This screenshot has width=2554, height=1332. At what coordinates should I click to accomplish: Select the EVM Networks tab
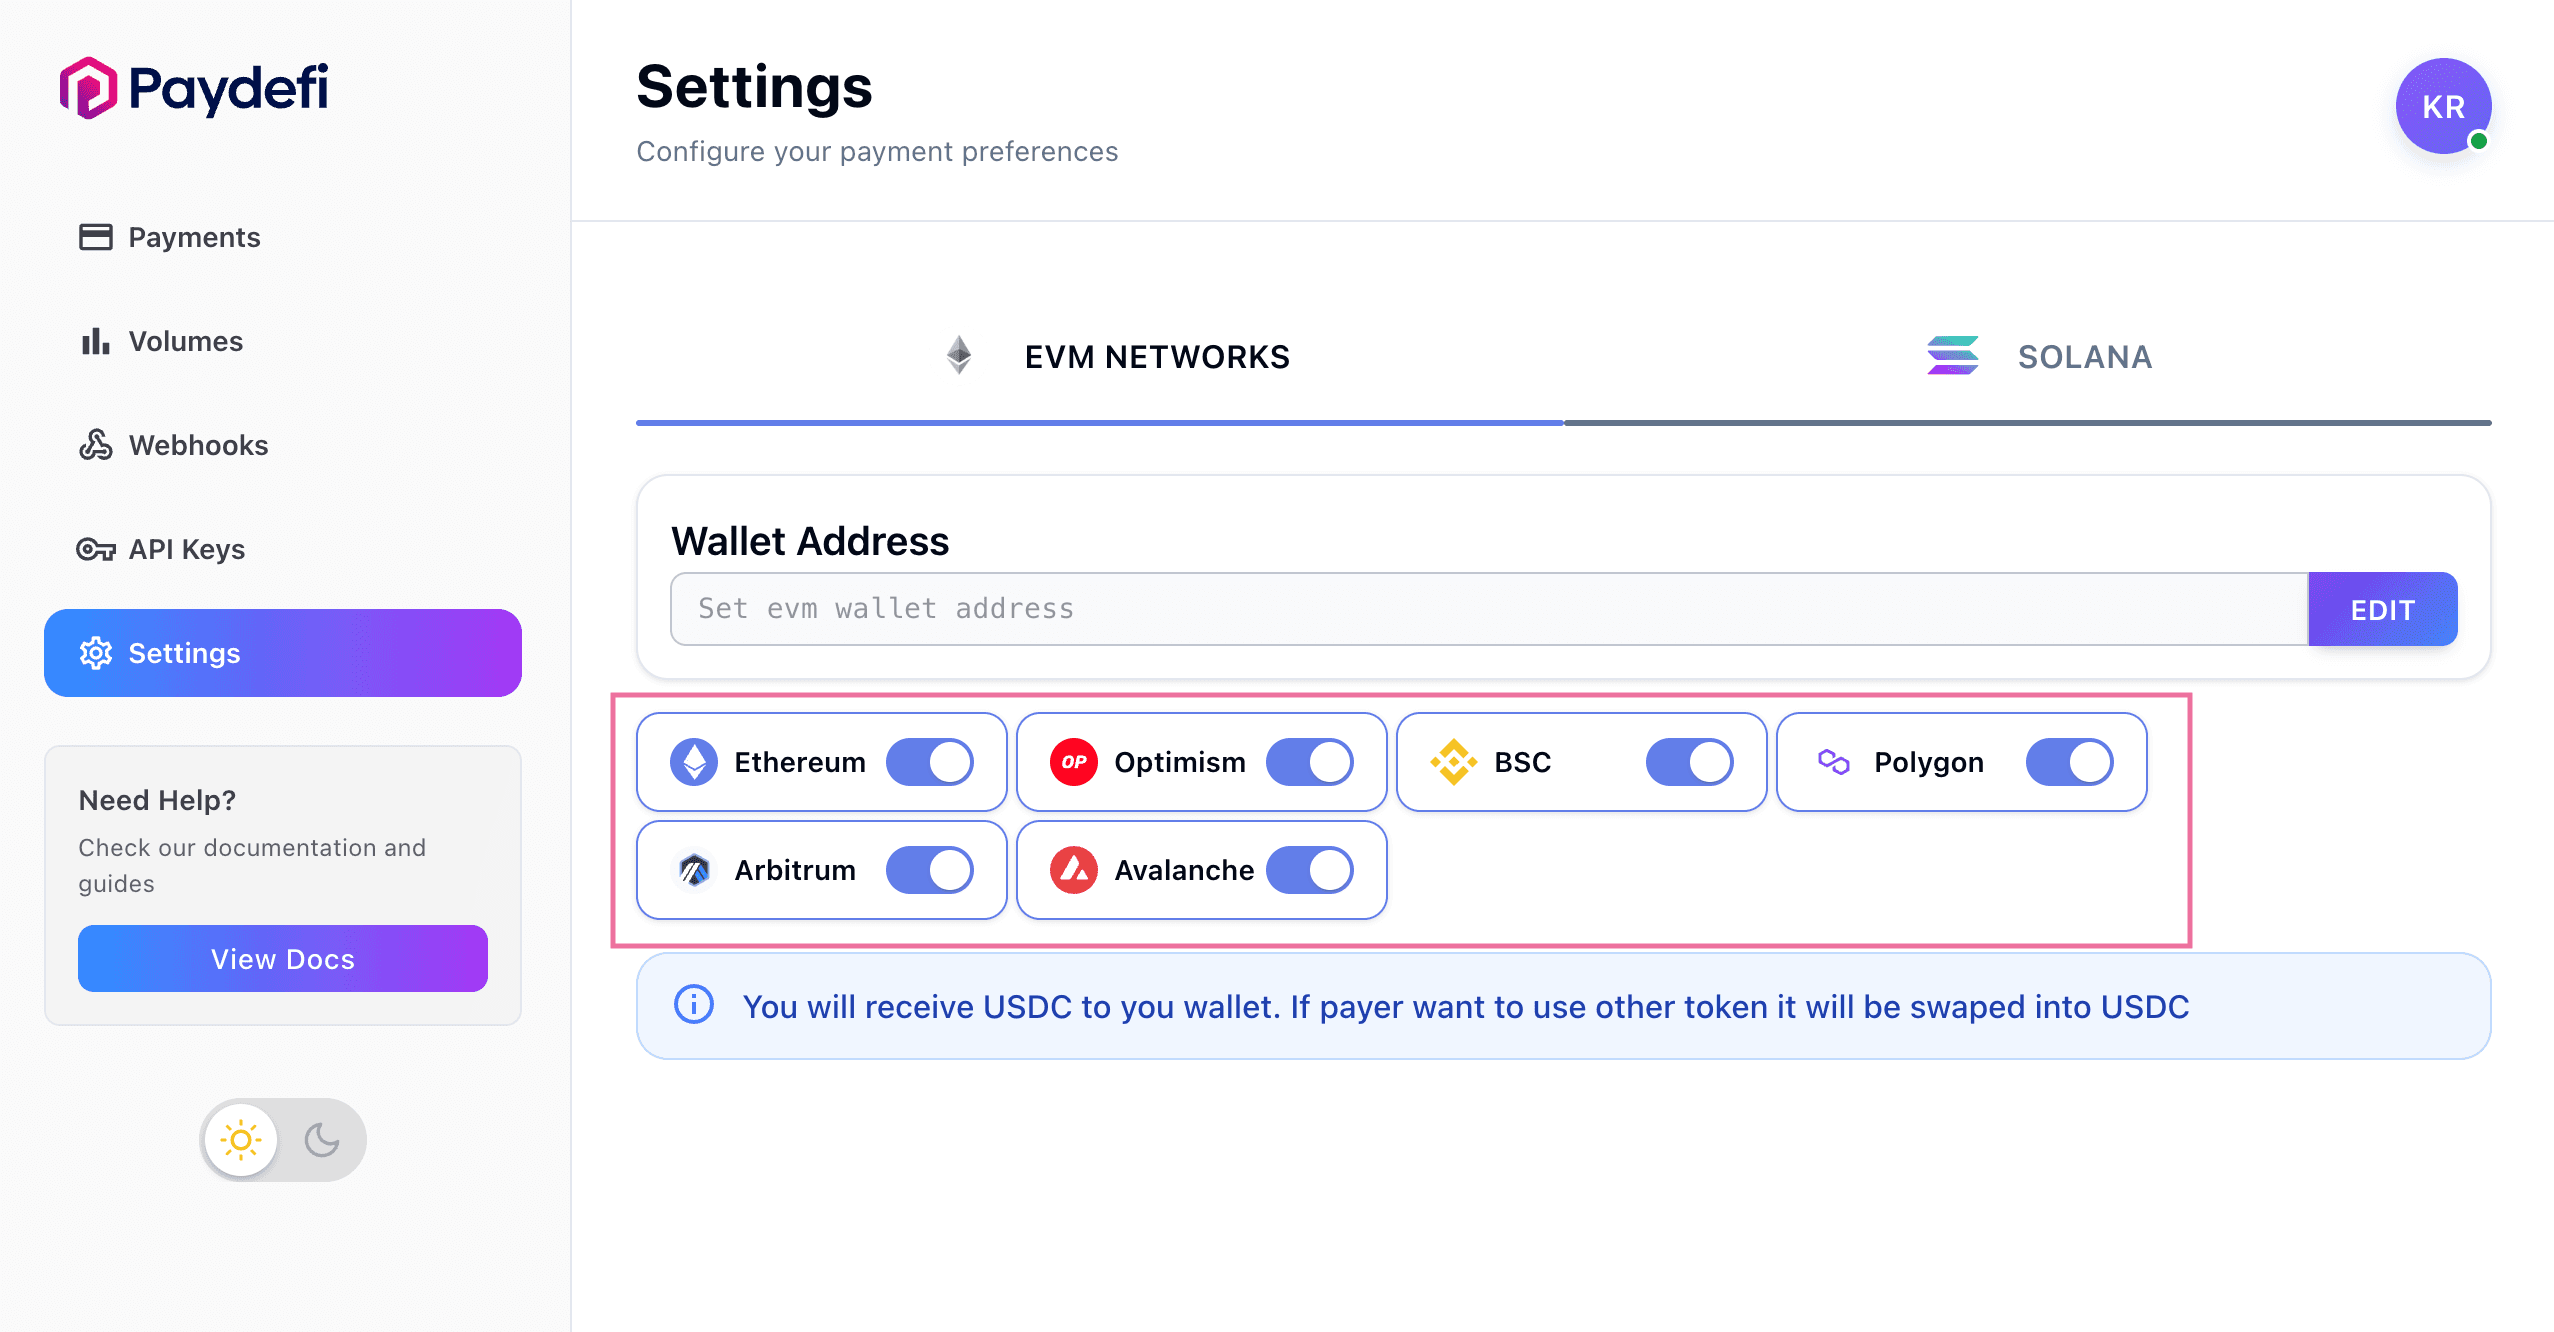[x=1118, y=357]
